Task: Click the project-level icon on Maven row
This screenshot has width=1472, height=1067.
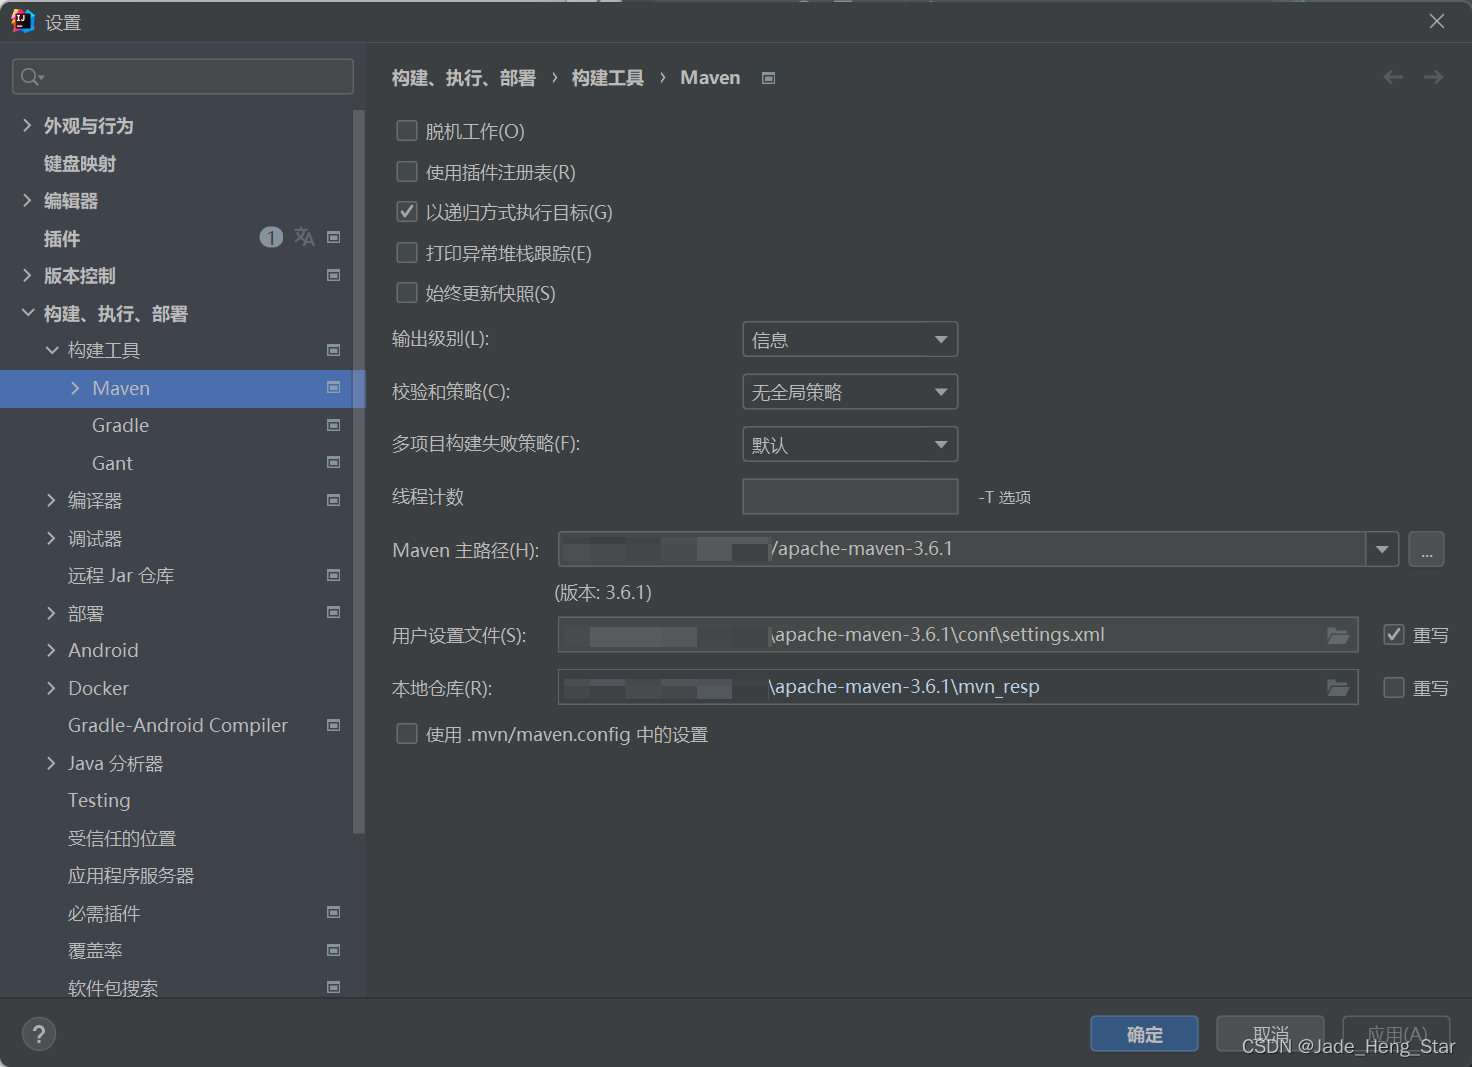Action: pos(334,387)
